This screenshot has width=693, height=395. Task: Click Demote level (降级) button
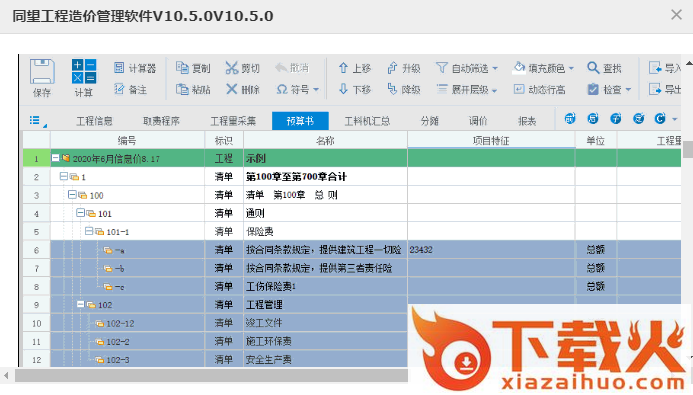click(x=403, y=90)
